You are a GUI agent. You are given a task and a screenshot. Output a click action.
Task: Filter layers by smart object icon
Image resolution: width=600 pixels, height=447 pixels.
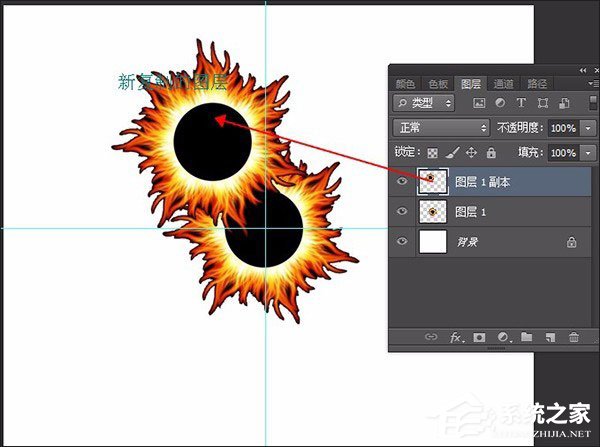coord(564,103)
